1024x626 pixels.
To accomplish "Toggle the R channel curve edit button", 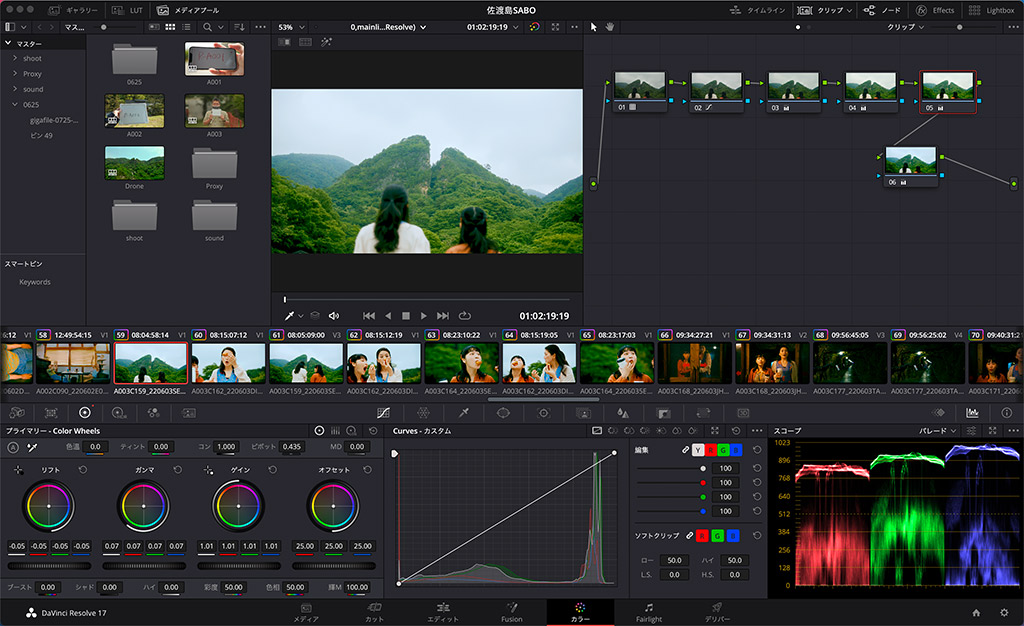I will [x=710, y=450].
